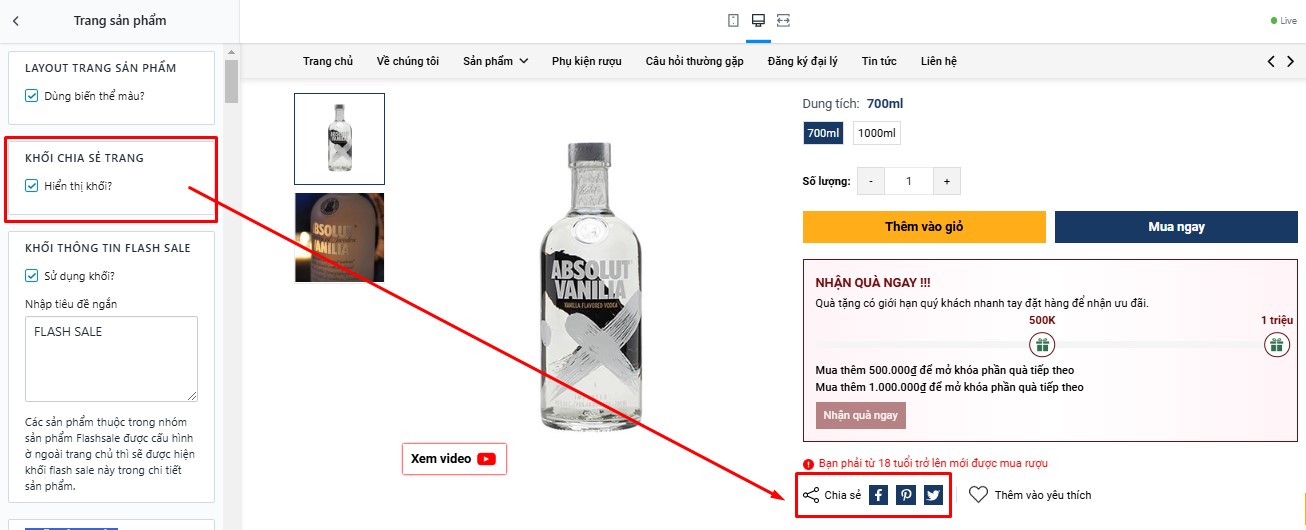Uncheck 'Hiển thị khối?' checkbox
Screen dimensions: 1306x530
[x=32, y=185]
